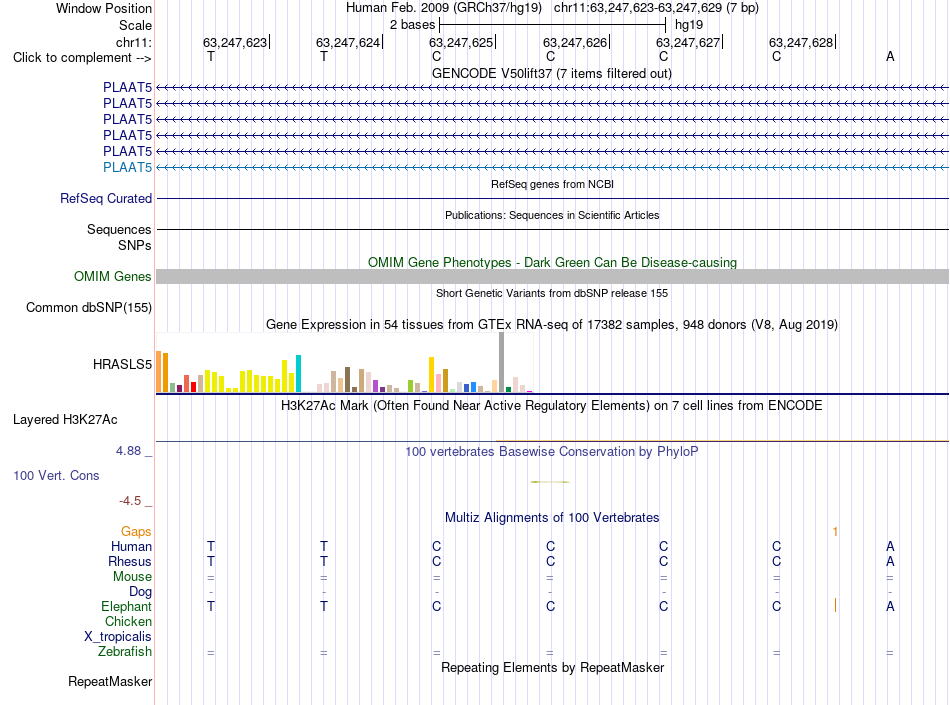Click base A in the Rhesus alignment row
The image size is (950, 705).
890,561
